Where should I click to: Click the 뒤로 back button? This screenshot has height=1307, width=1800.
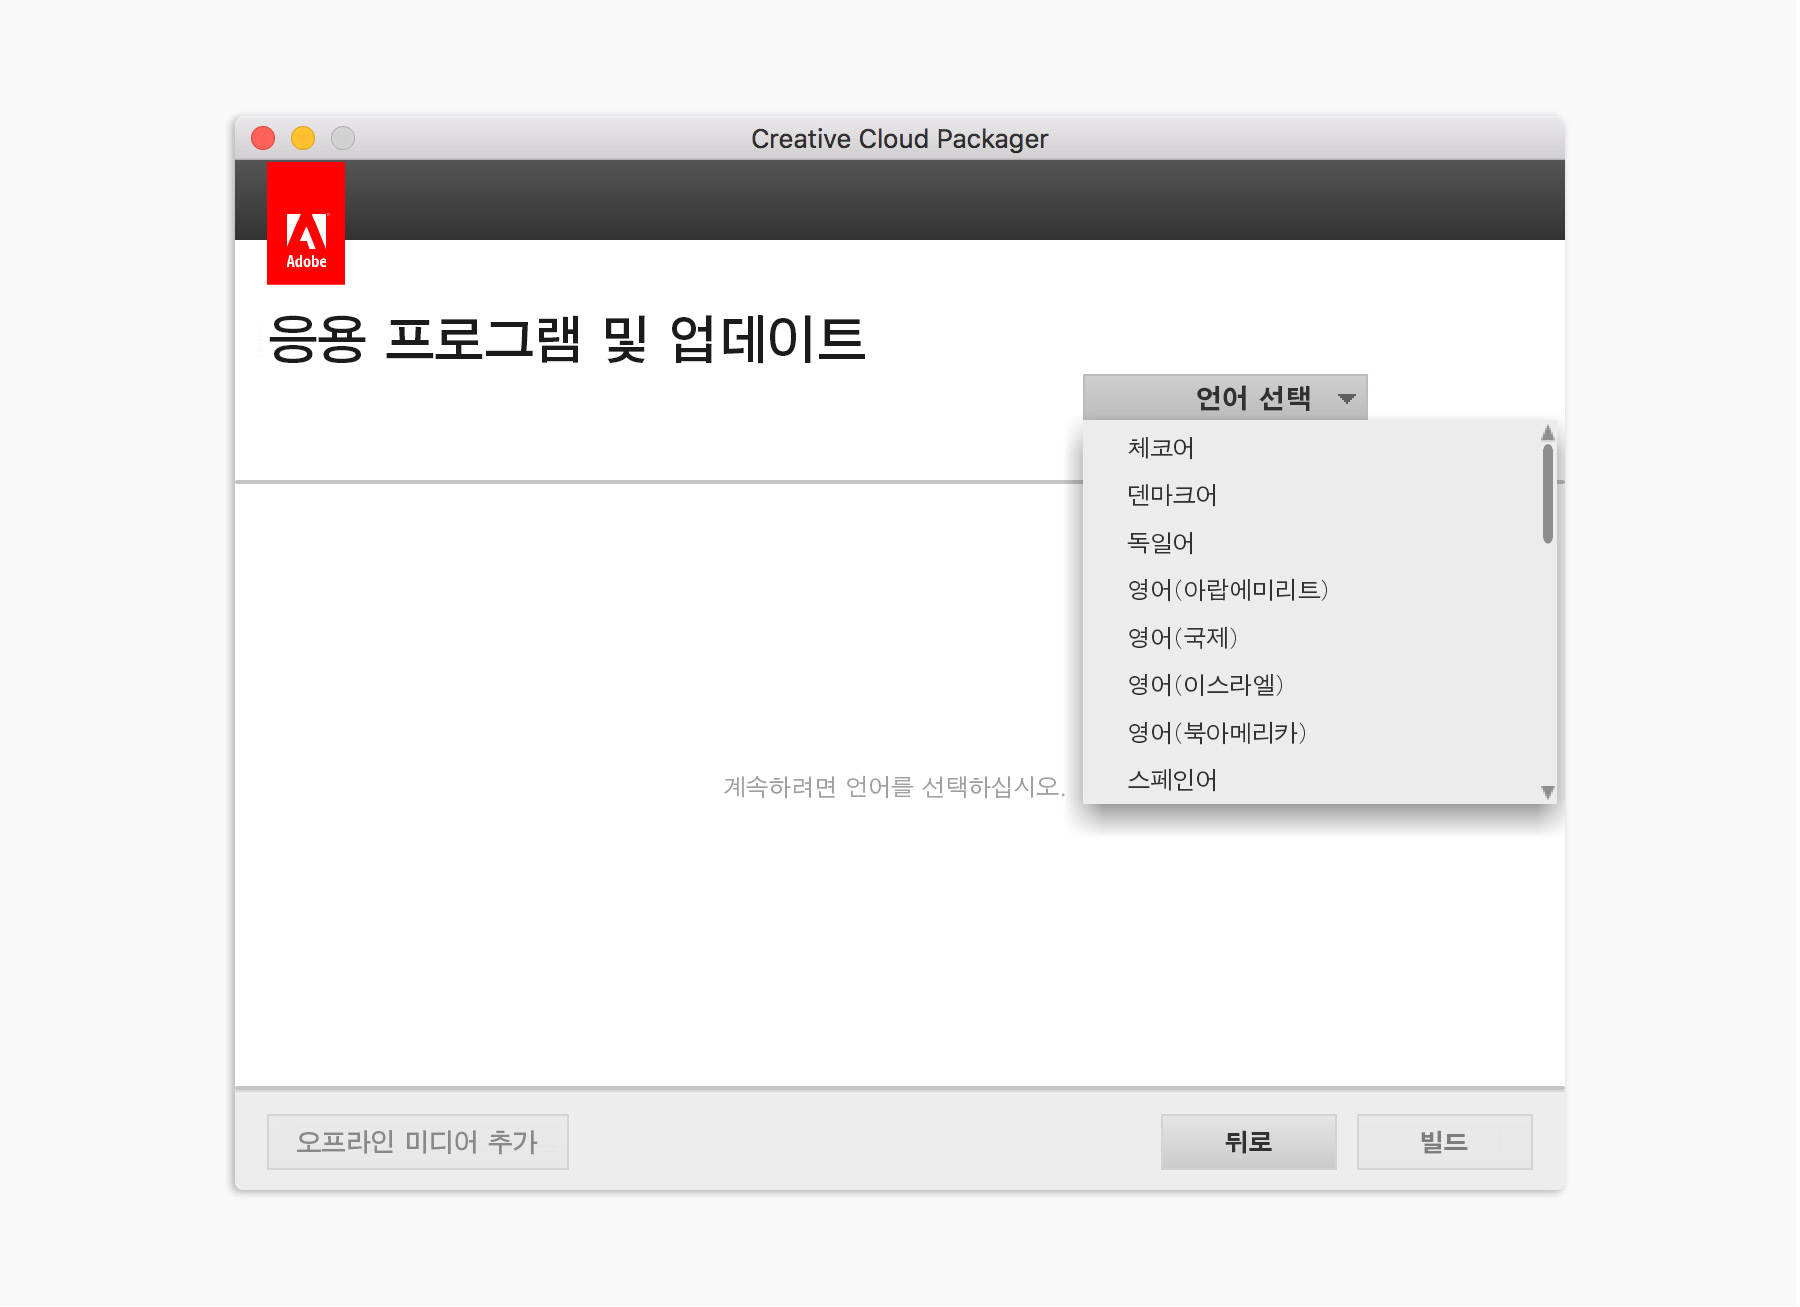pyautogui.click(x=1248, y=1142)
